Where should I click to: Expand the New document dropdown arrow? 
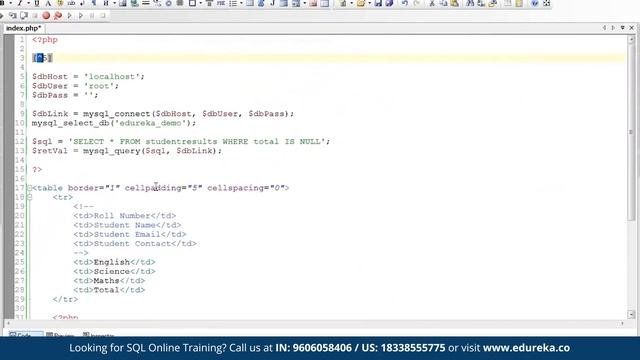click(351, 3)
